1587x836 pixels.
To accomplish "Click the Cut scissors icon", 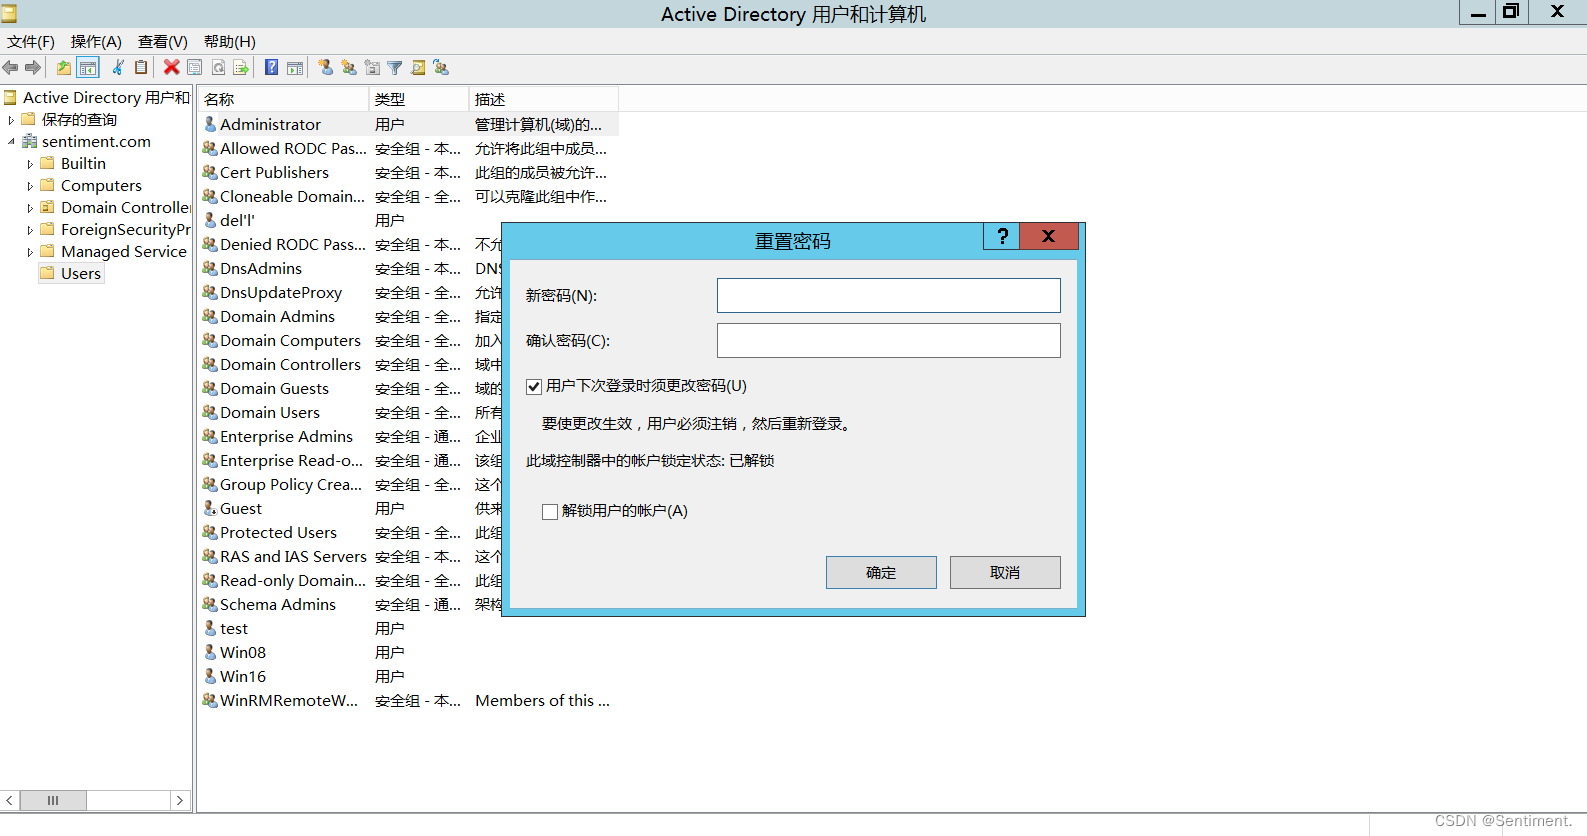I will point(118,68).
